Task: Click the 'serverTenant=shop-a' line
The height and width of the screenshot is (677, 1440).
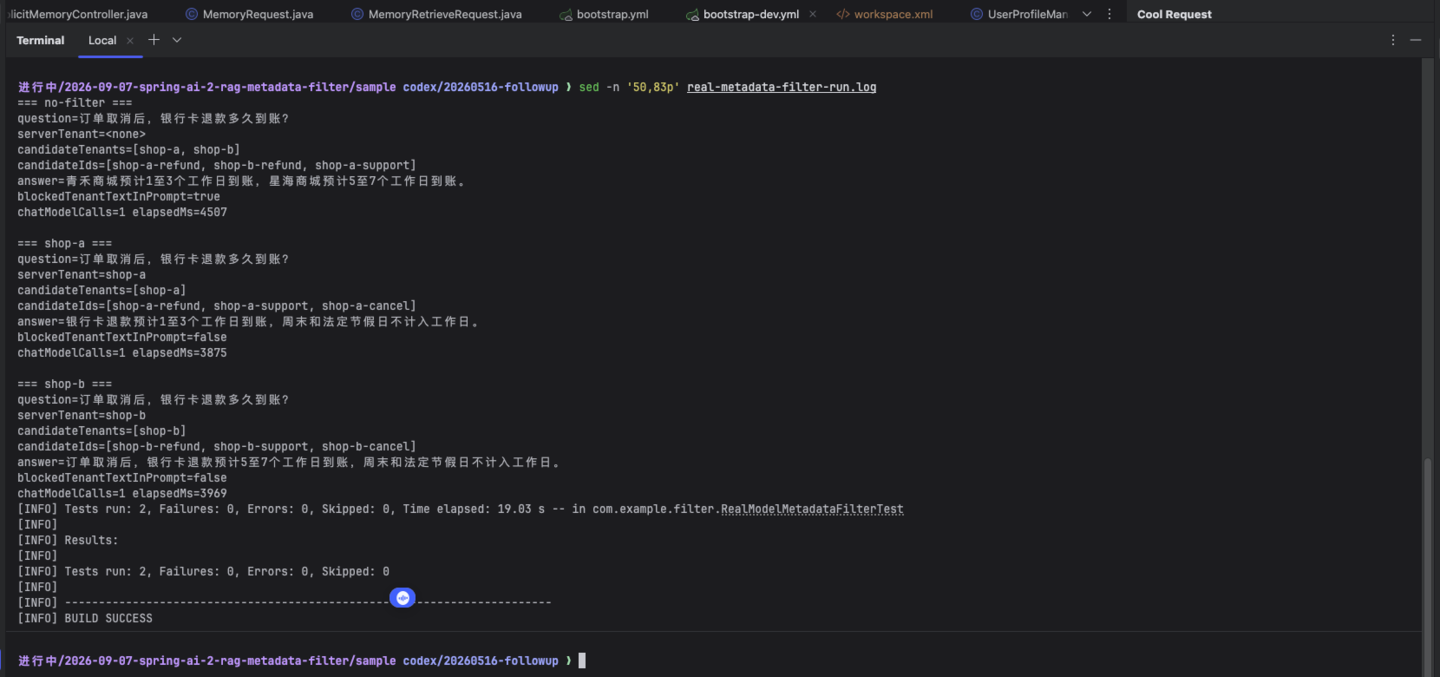Action: 81,275
